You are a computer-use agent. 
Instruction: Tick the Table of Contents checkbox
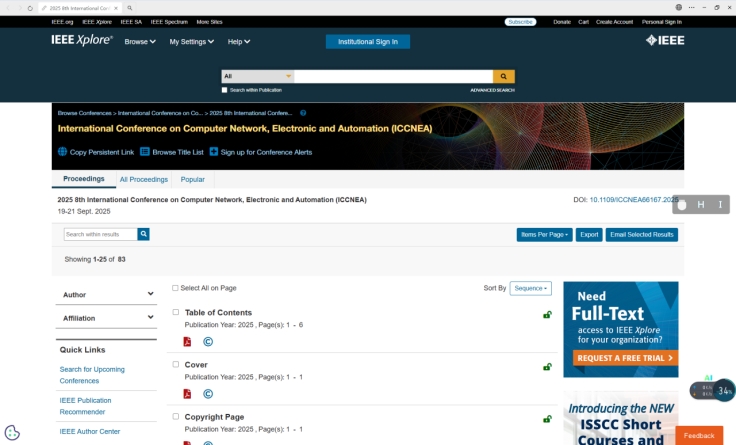(176, 312)
